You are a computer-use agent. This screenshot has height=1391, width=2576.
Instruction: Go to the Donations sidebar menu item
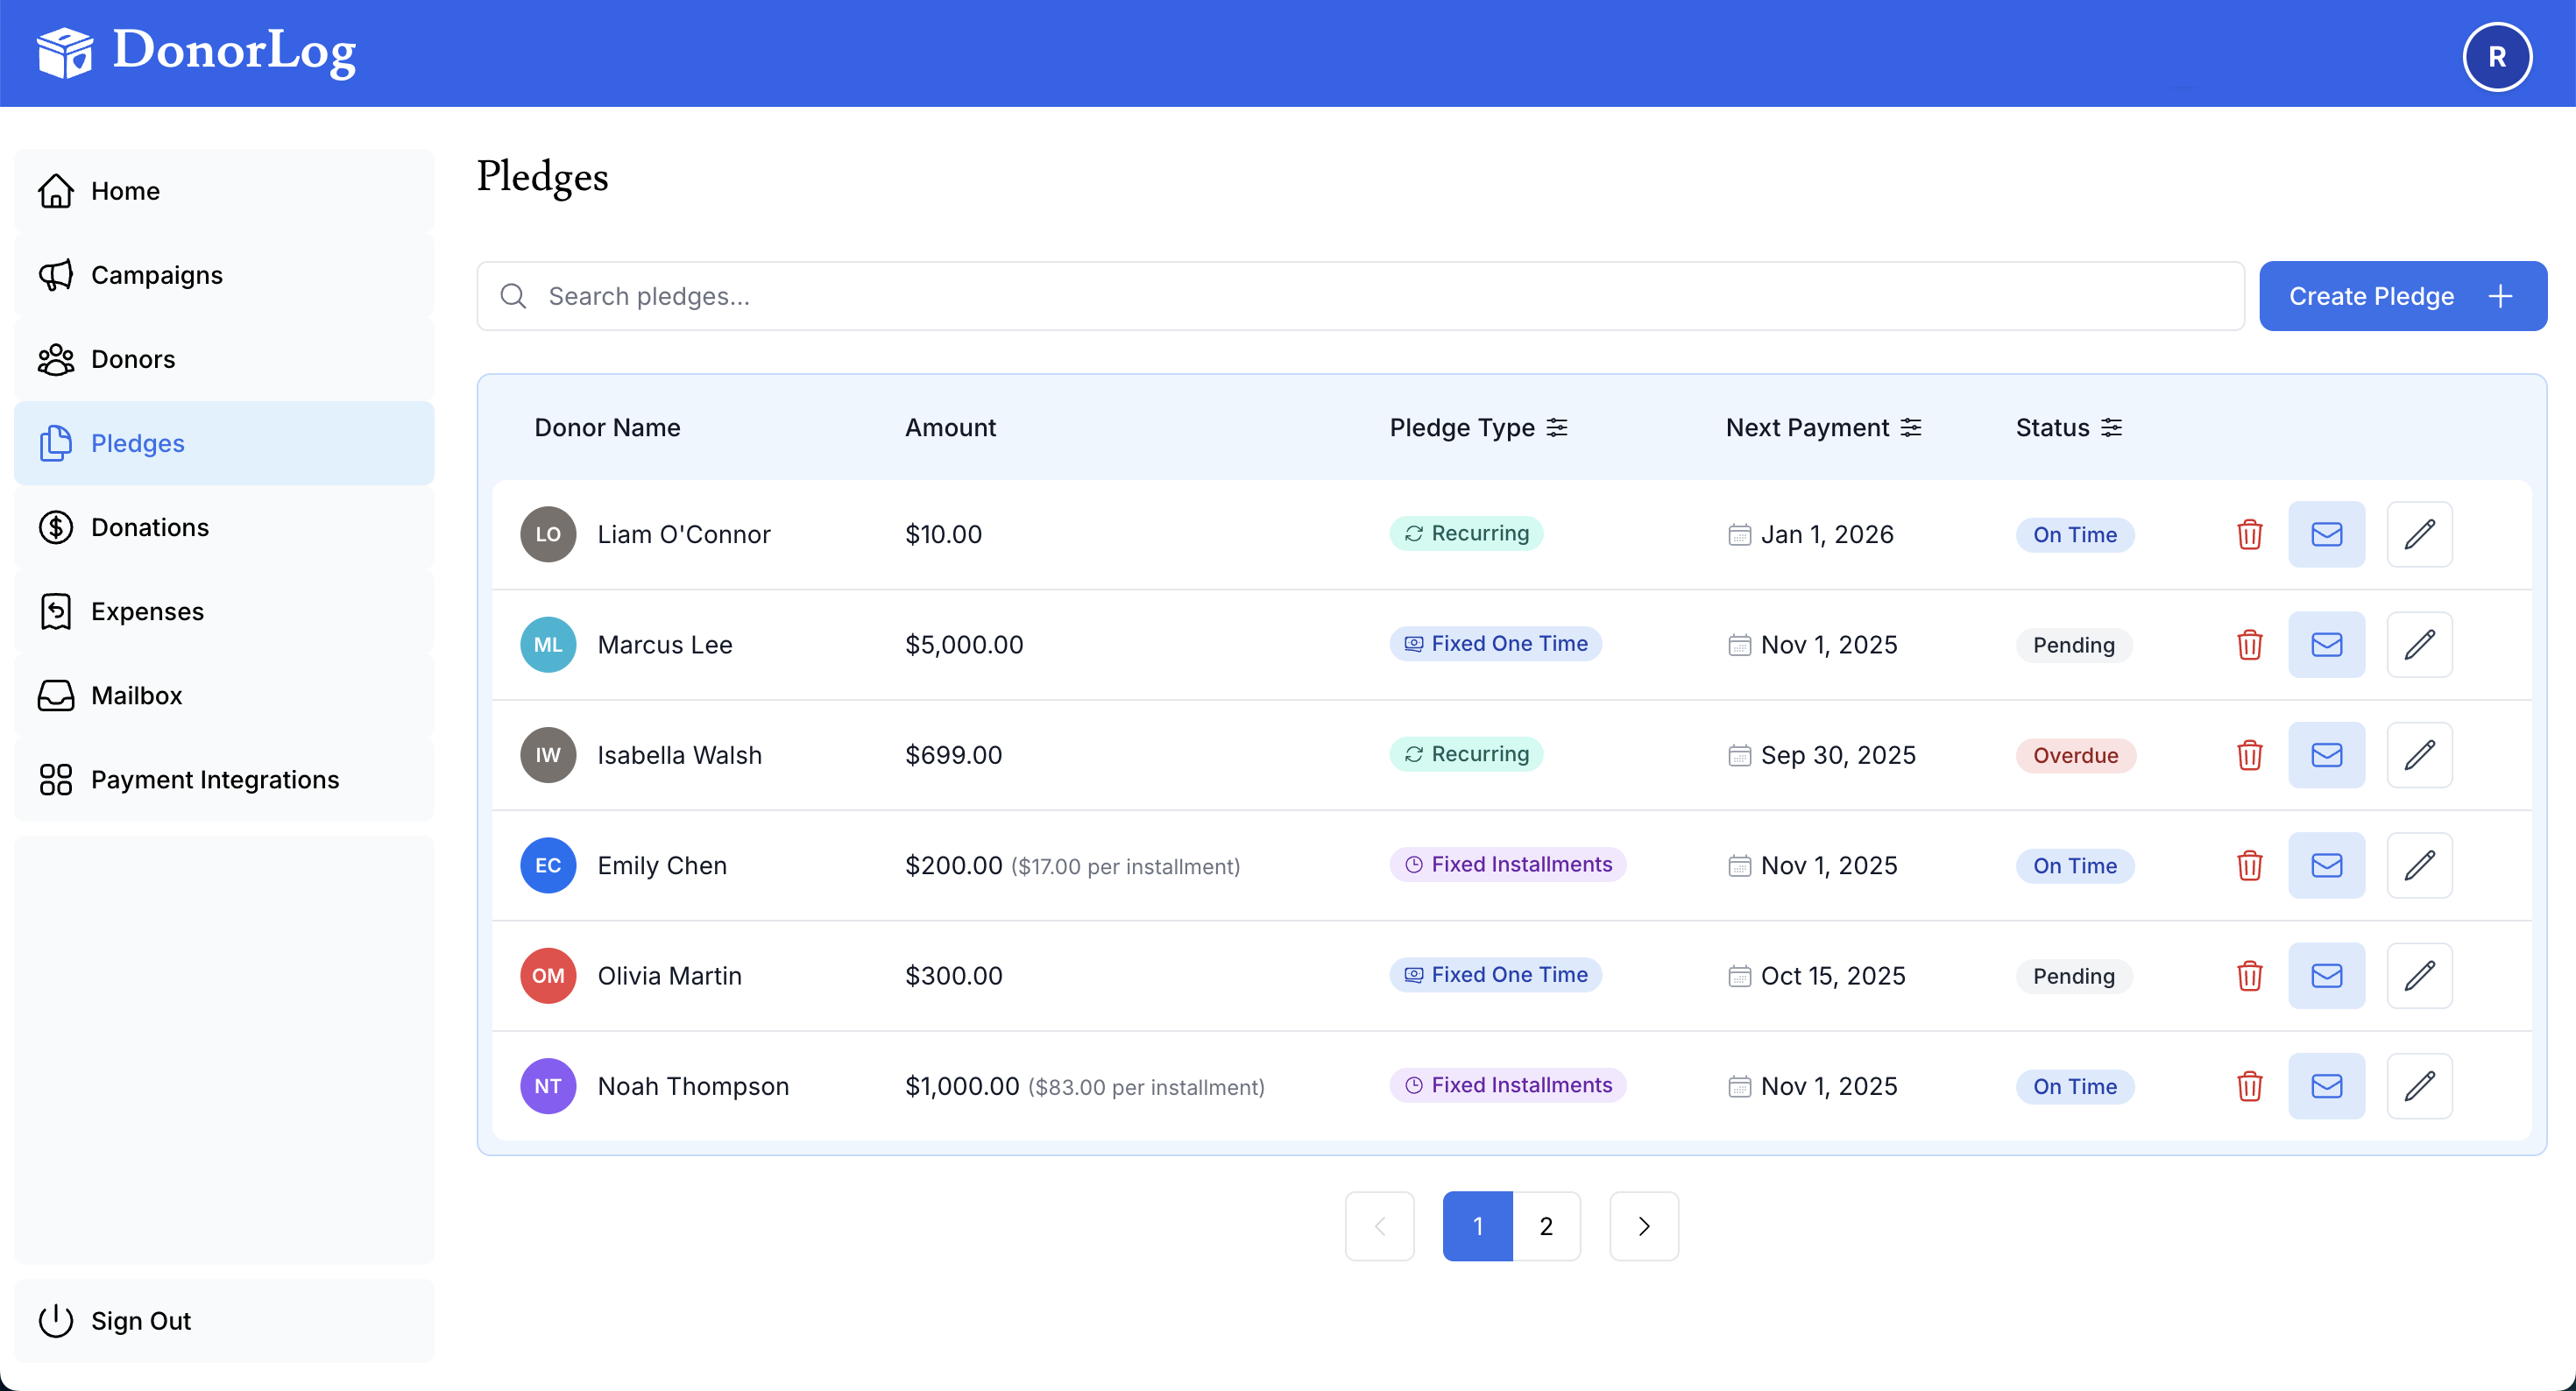coord(150,527)
